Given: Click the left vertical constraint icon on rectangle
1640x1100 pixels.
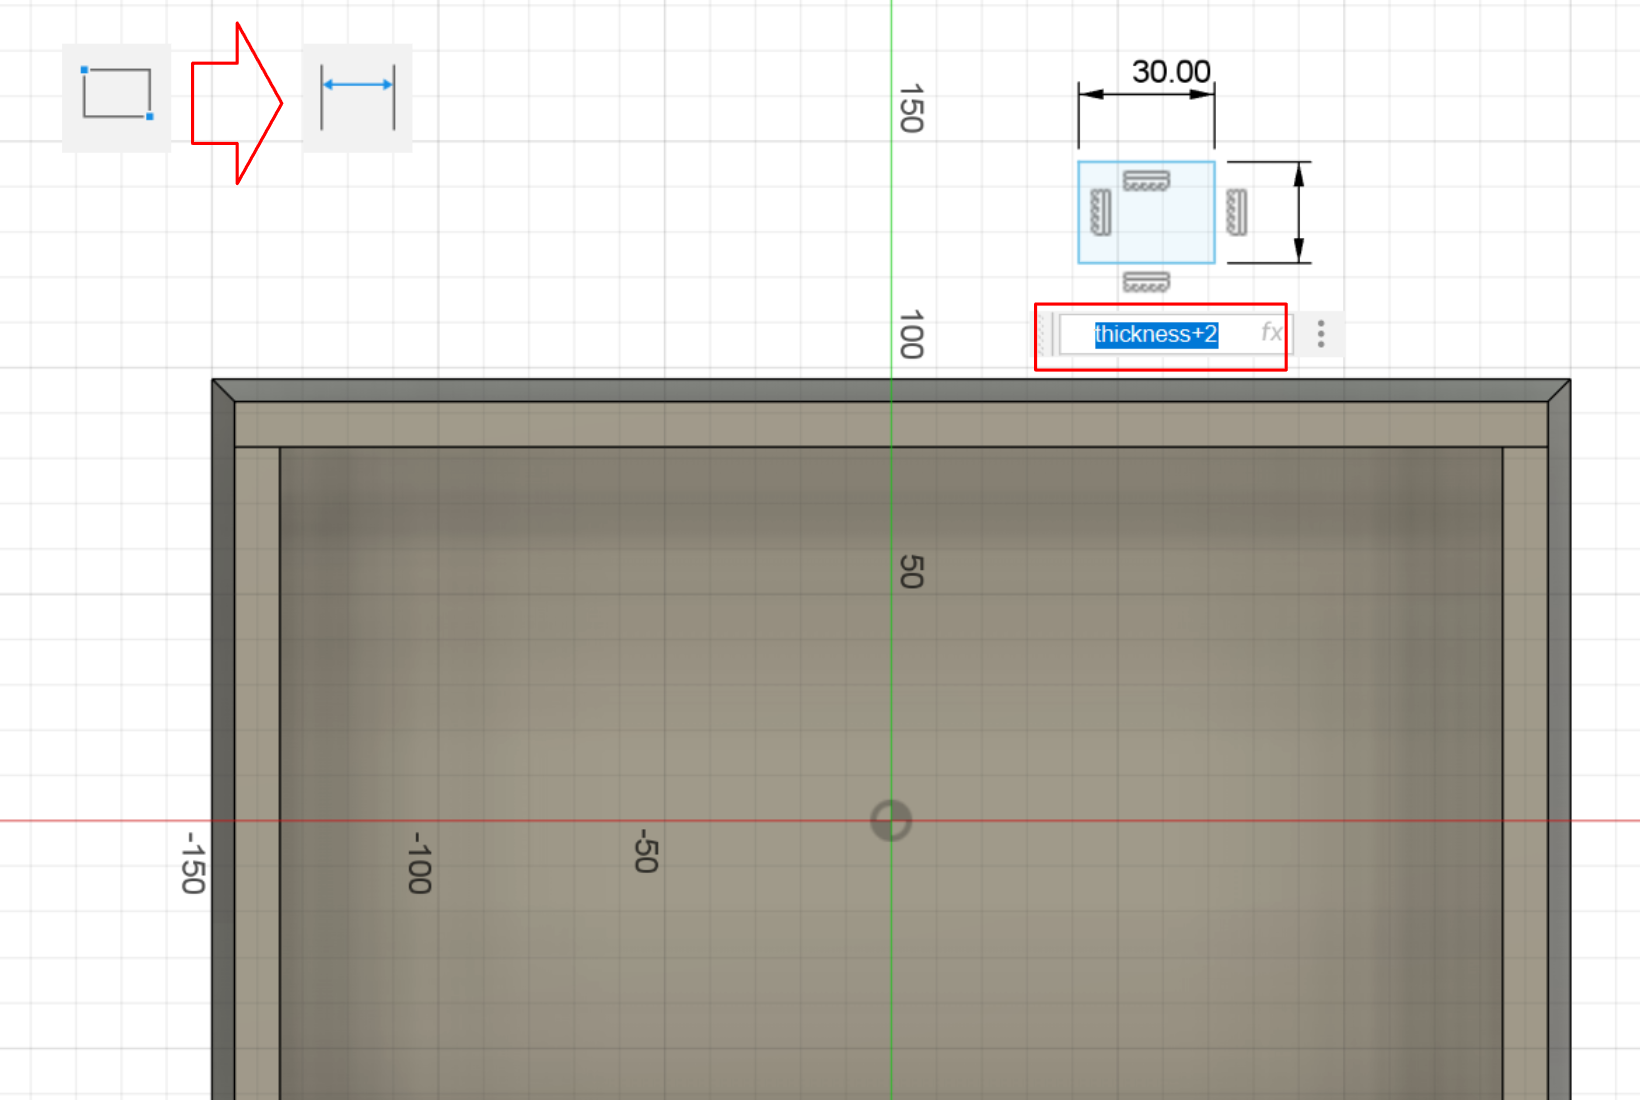Looking at the screenshot, I should click(1101, 212).
